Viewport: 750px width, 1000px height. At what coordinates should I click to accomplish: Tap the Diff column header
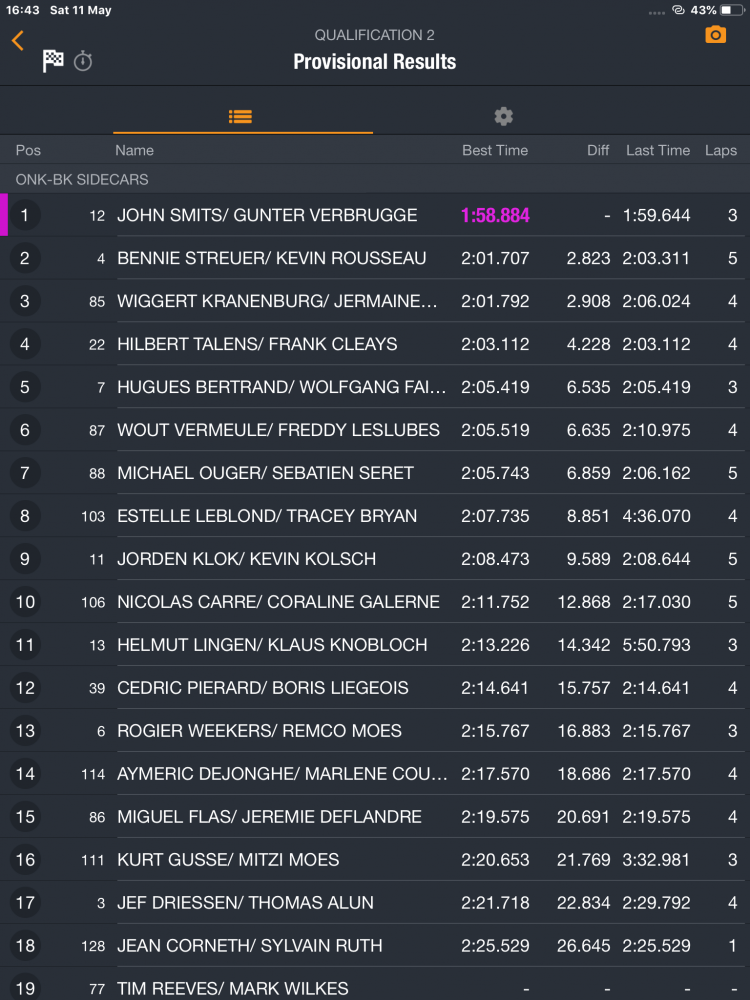pyautogui.click(x=598, y=150)
